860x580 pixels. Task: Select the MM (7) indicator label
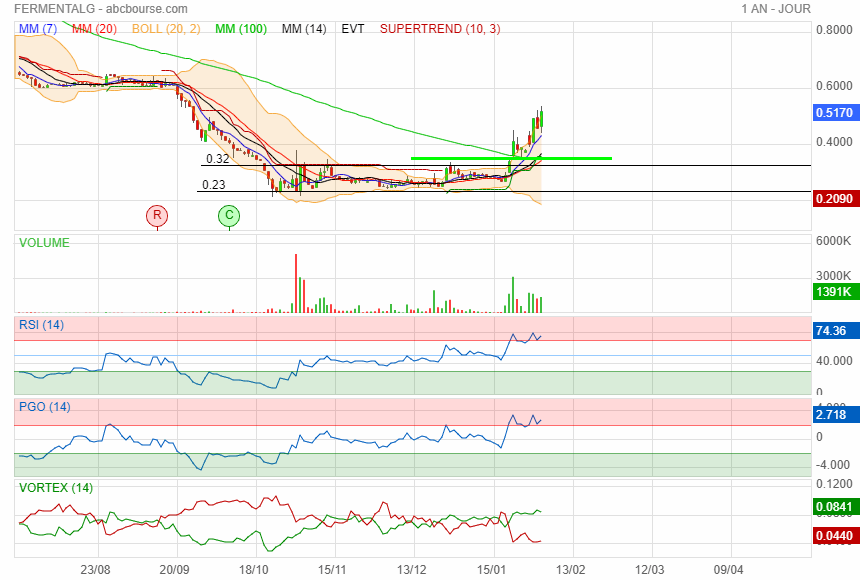[x=38, y=29]
